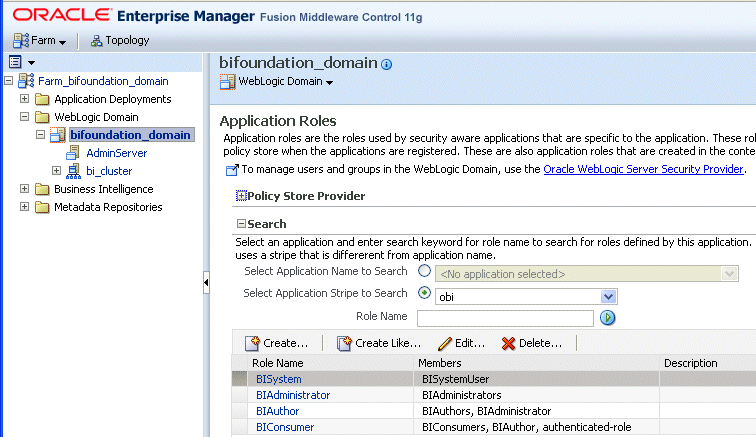
Task: Click the Oracle logo
Action: [x=62, y=15]
